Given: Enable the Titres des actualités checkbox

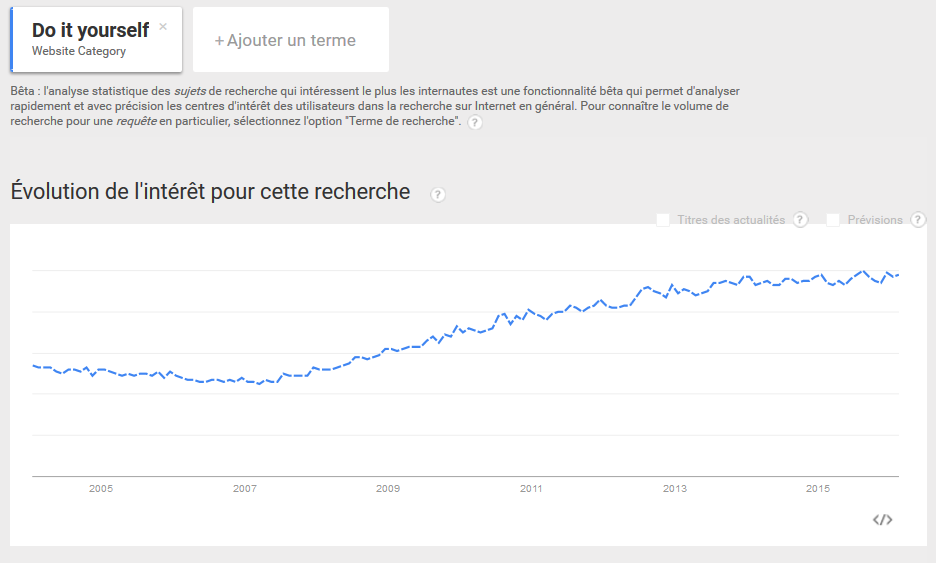Looking at the screenshot, I should click(663, 220).
